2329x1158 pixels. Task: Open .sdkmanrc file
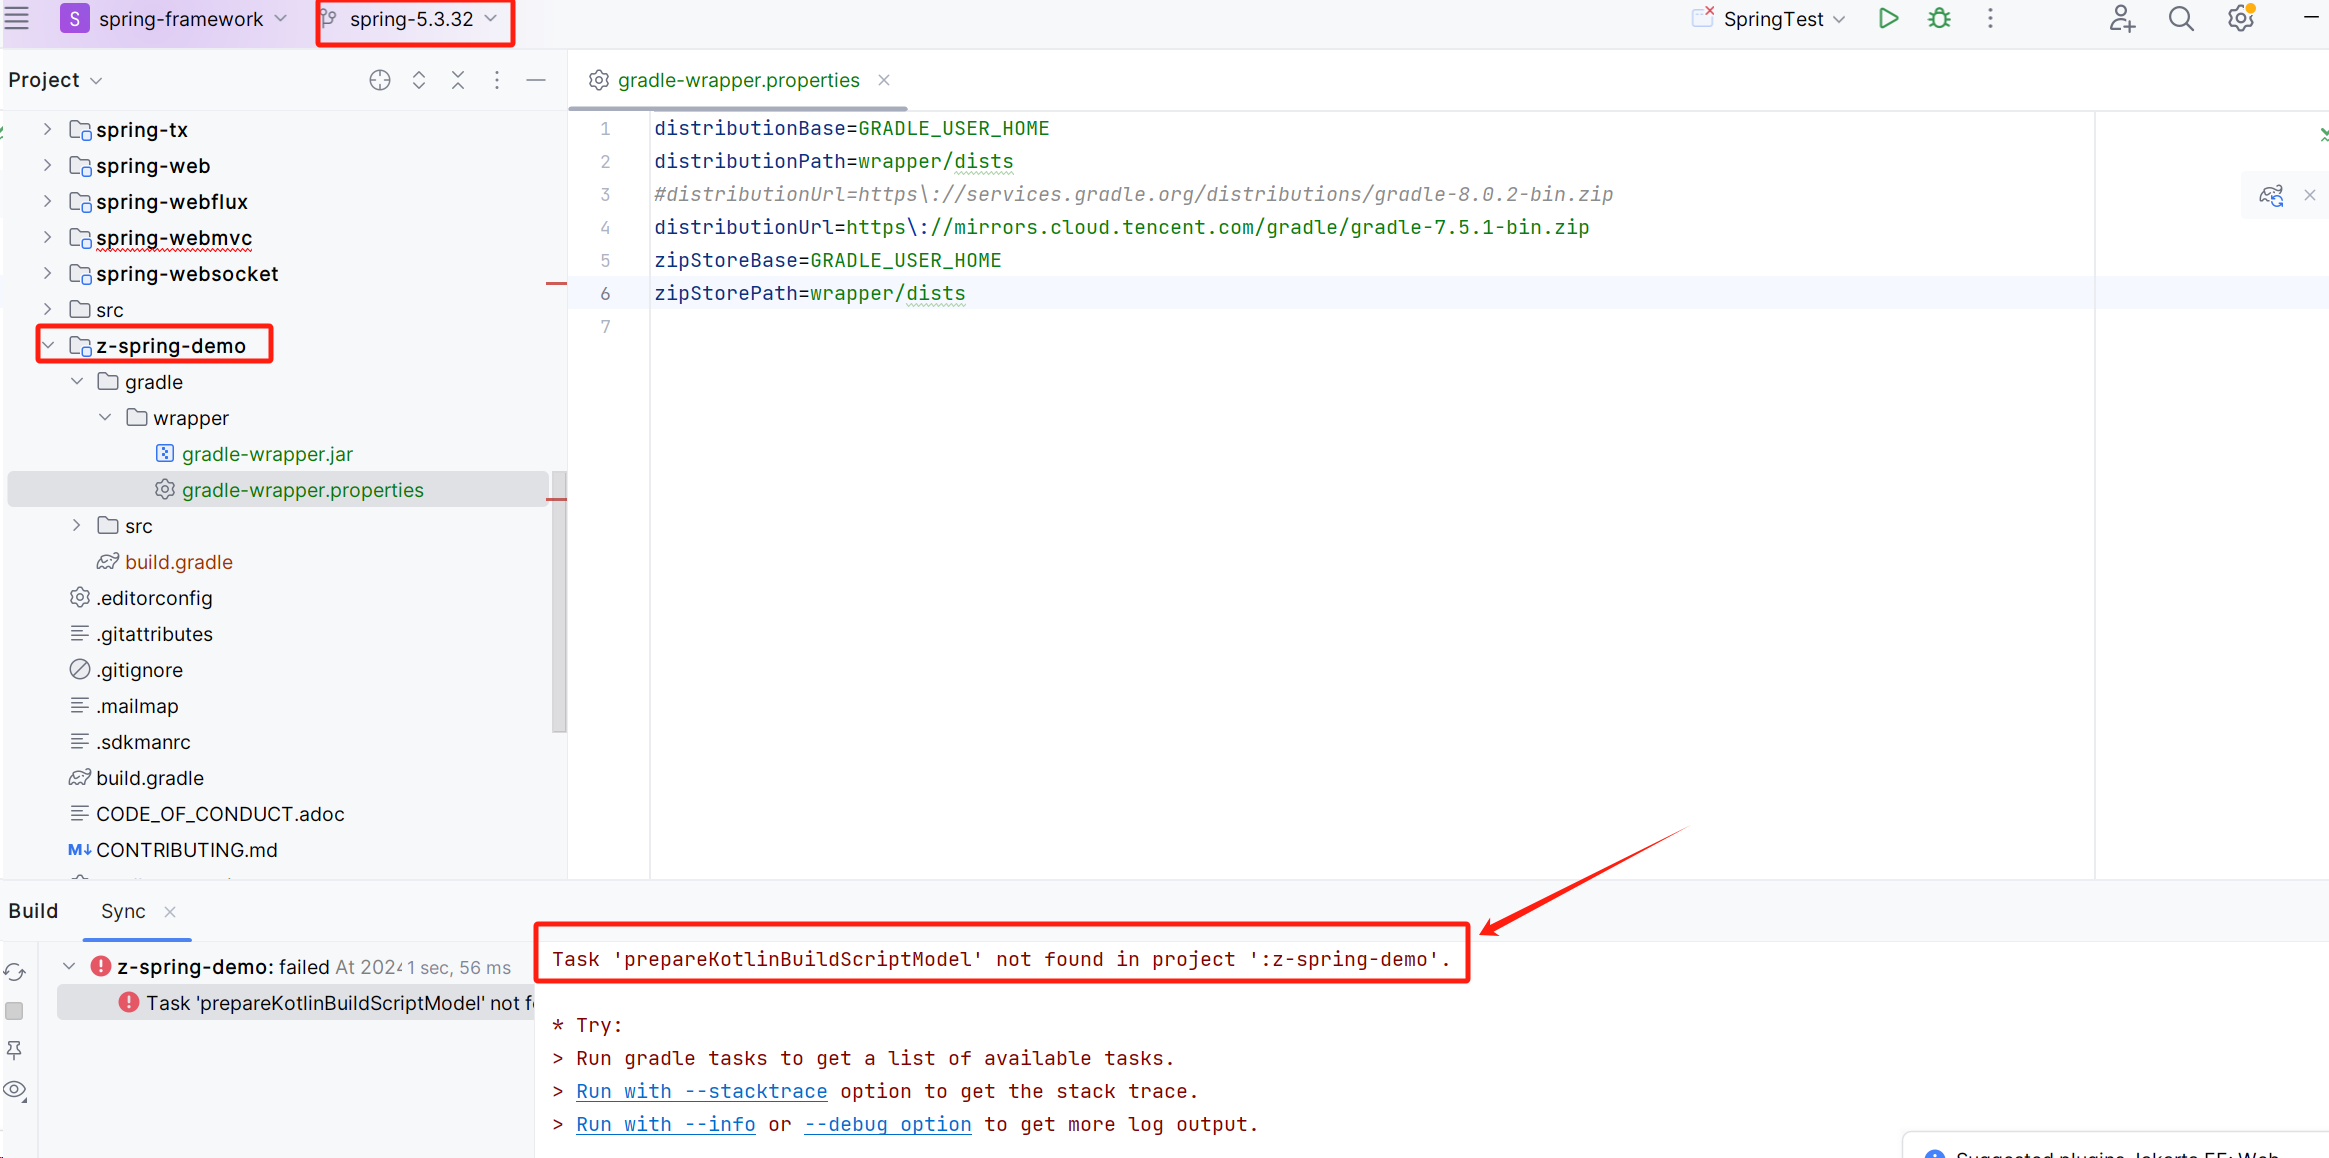(143, 742)
